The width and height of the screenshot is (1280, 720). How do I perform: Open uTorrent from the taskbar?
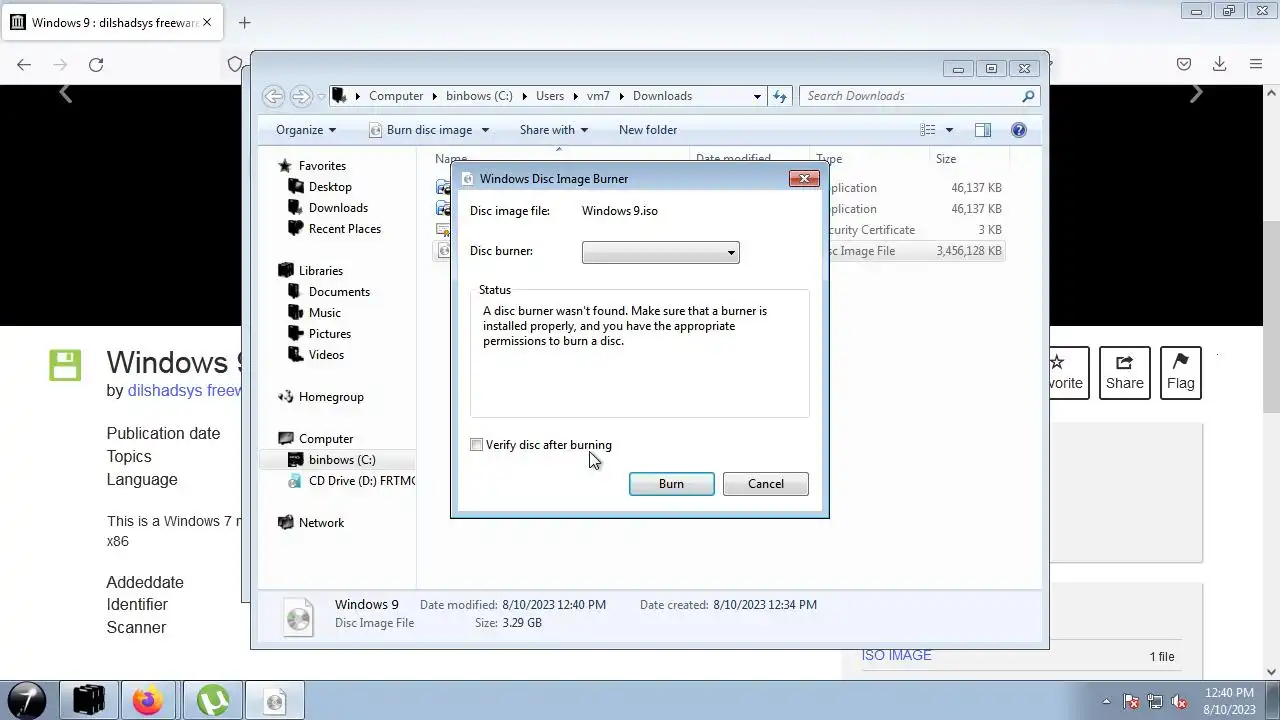point(213,701)
